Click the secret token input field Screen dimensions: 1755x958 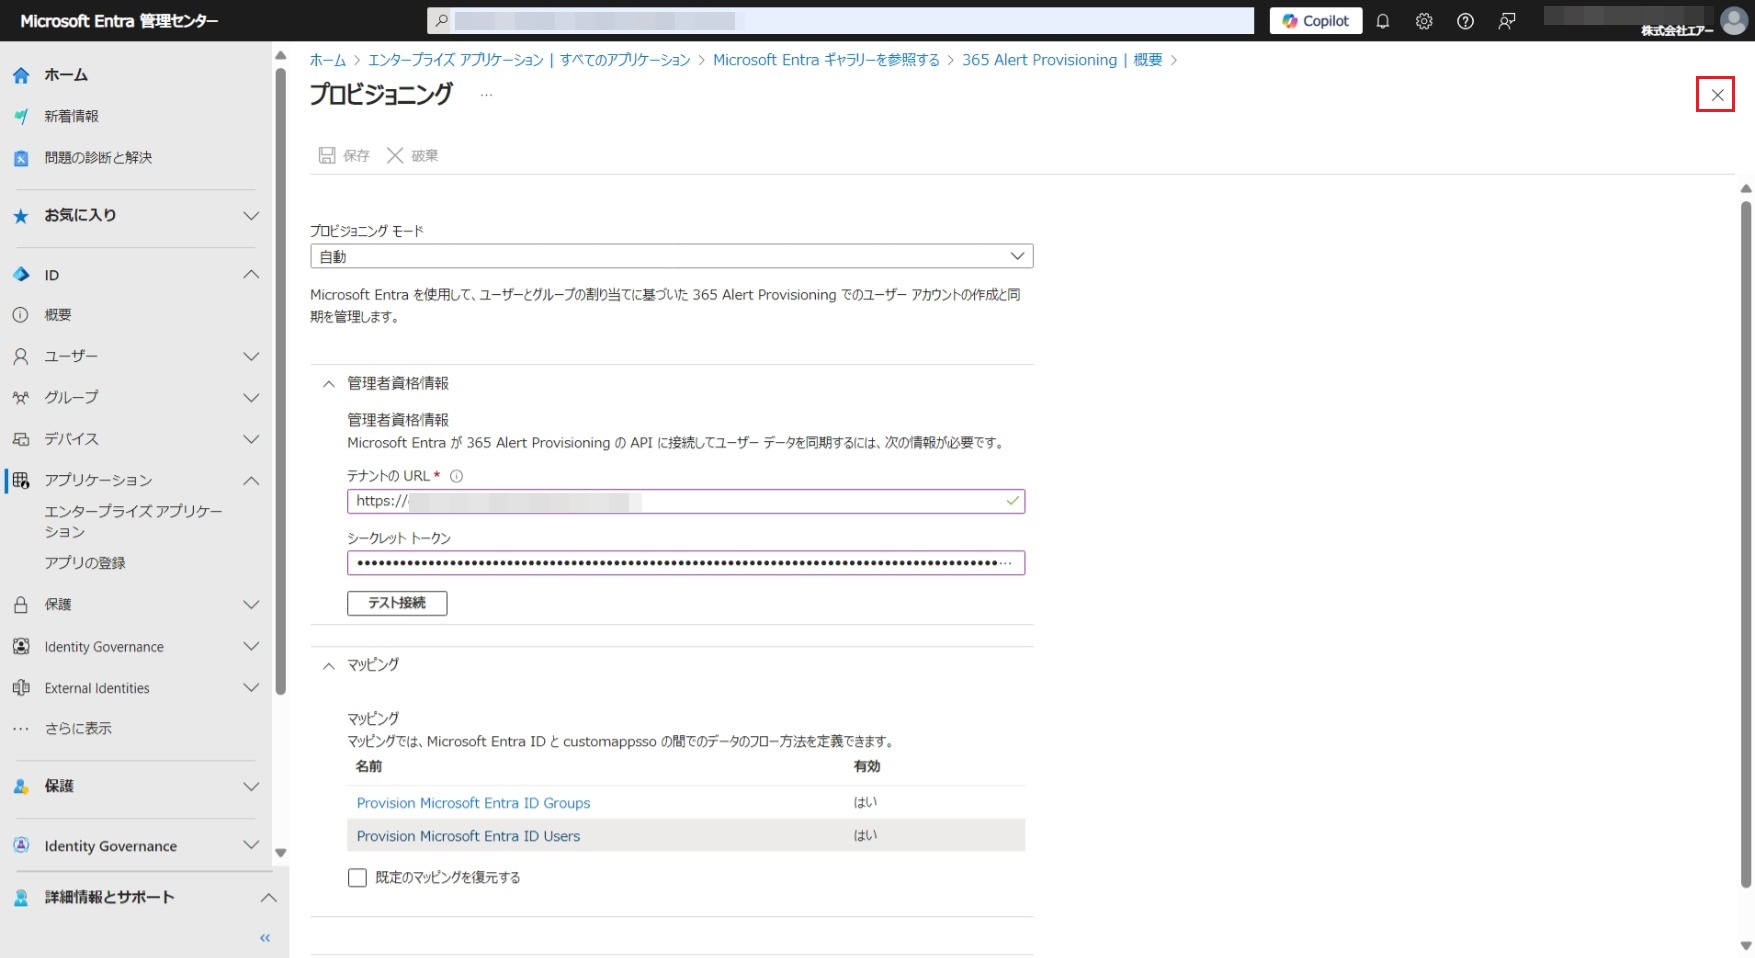pyautogui.click(x=685, y=563)
